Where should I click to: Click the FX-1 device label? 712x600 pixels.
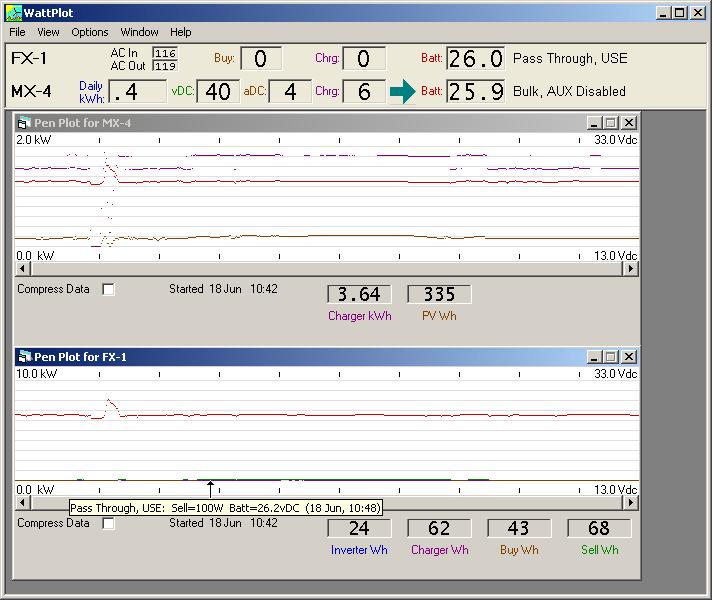29,58
